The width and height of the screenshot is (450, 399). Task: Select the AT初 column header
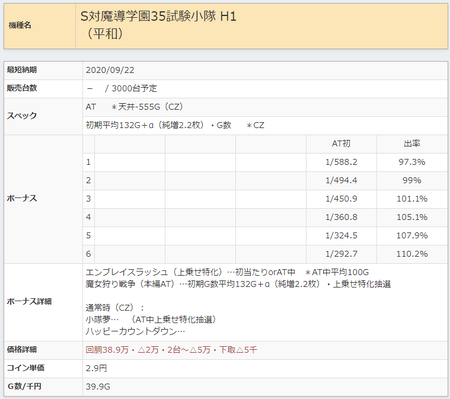point(341,144)
